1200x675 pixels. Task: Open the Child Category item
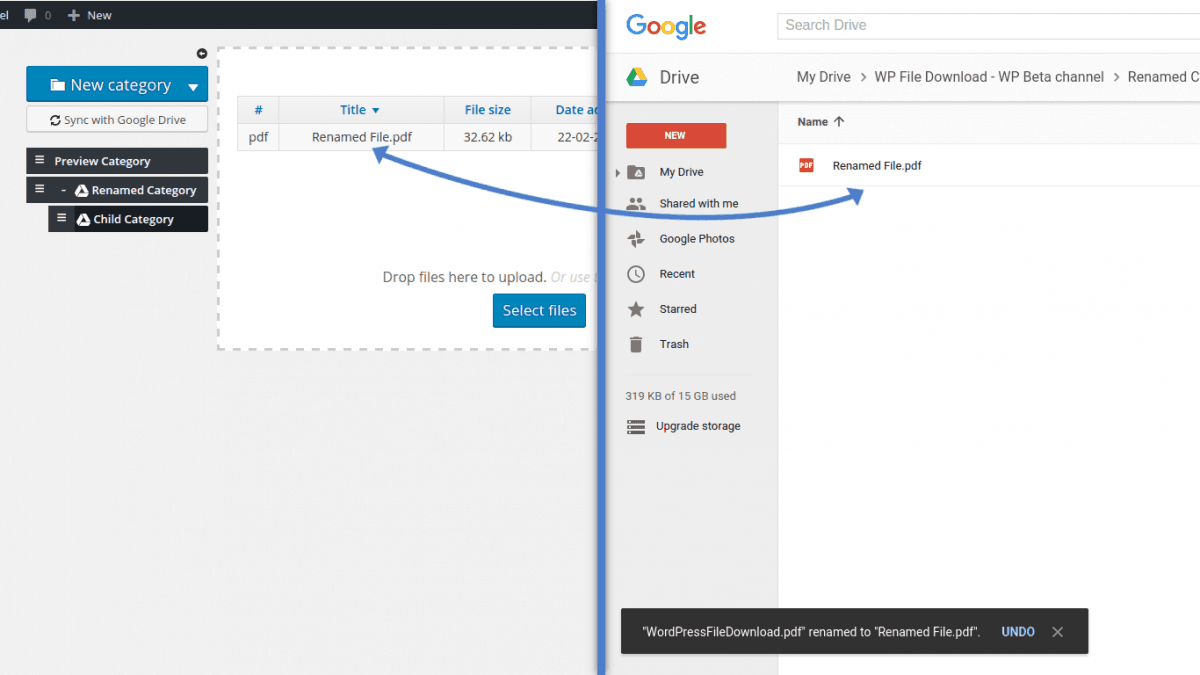(133, 219)
